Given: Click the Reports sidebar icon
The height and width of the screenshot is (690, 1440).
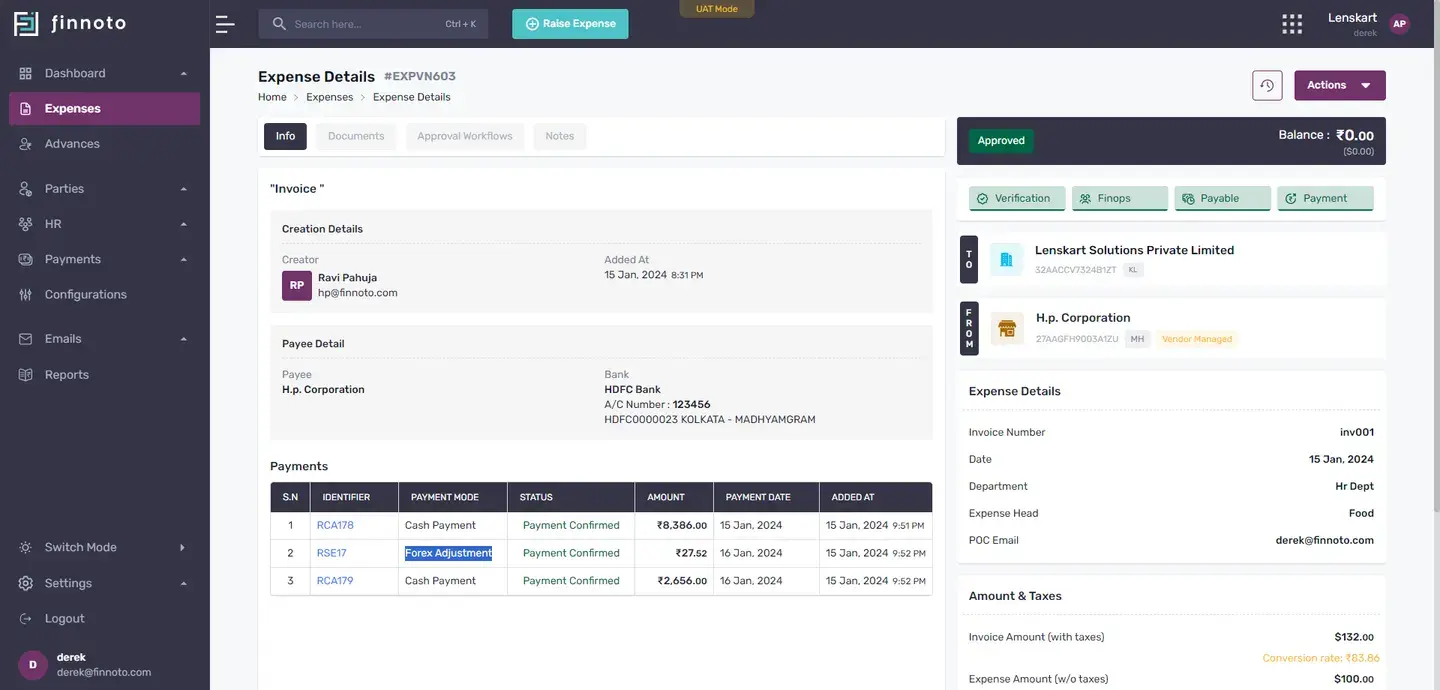Looking at the screenshot, I should coord(26,375).
